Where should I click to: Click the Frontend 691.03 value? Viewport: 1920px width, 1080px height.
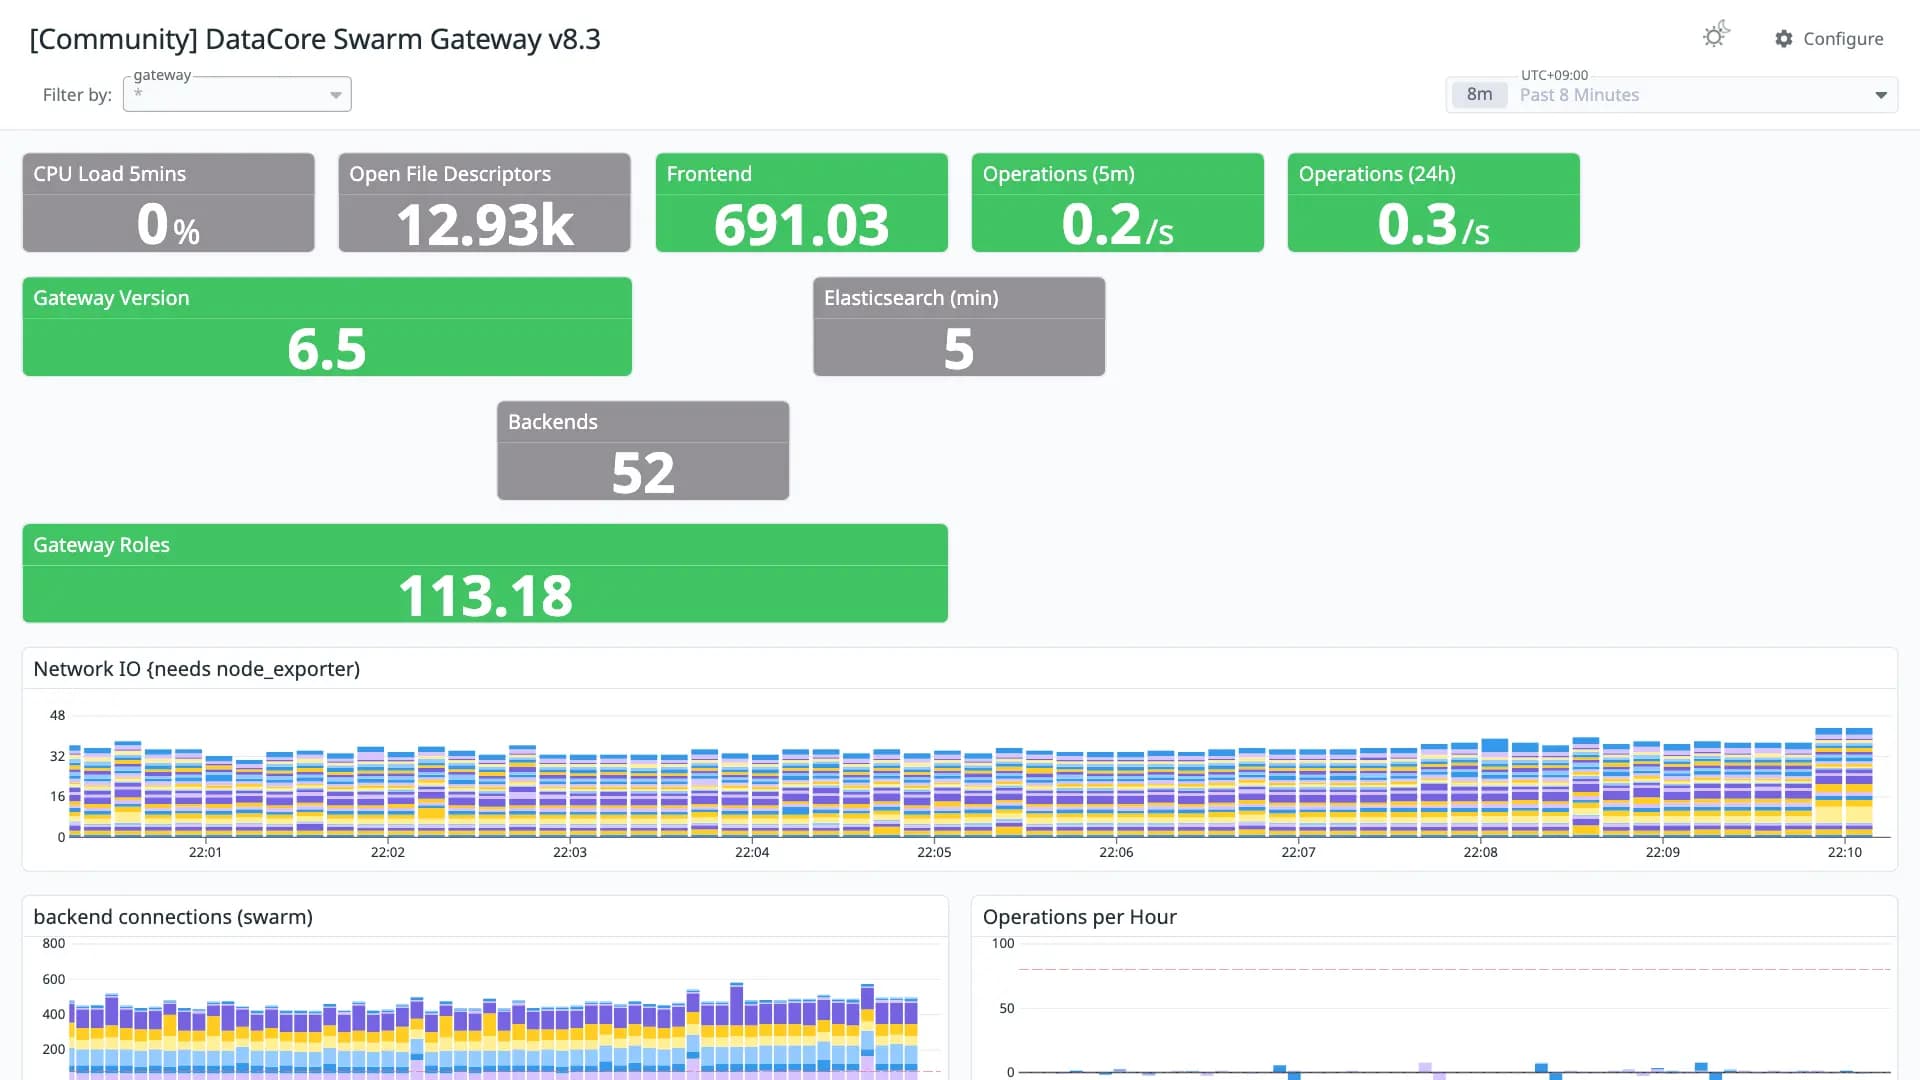pos(801,224)
